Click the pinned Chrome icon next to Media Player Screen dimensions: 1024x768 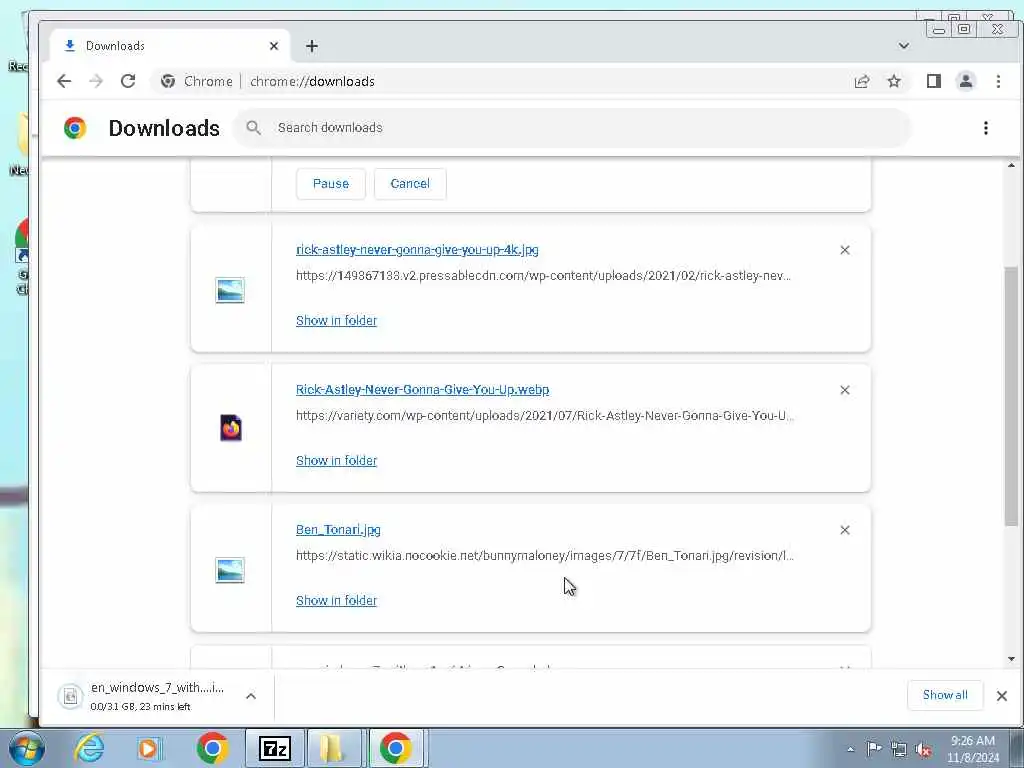(212, 748)
